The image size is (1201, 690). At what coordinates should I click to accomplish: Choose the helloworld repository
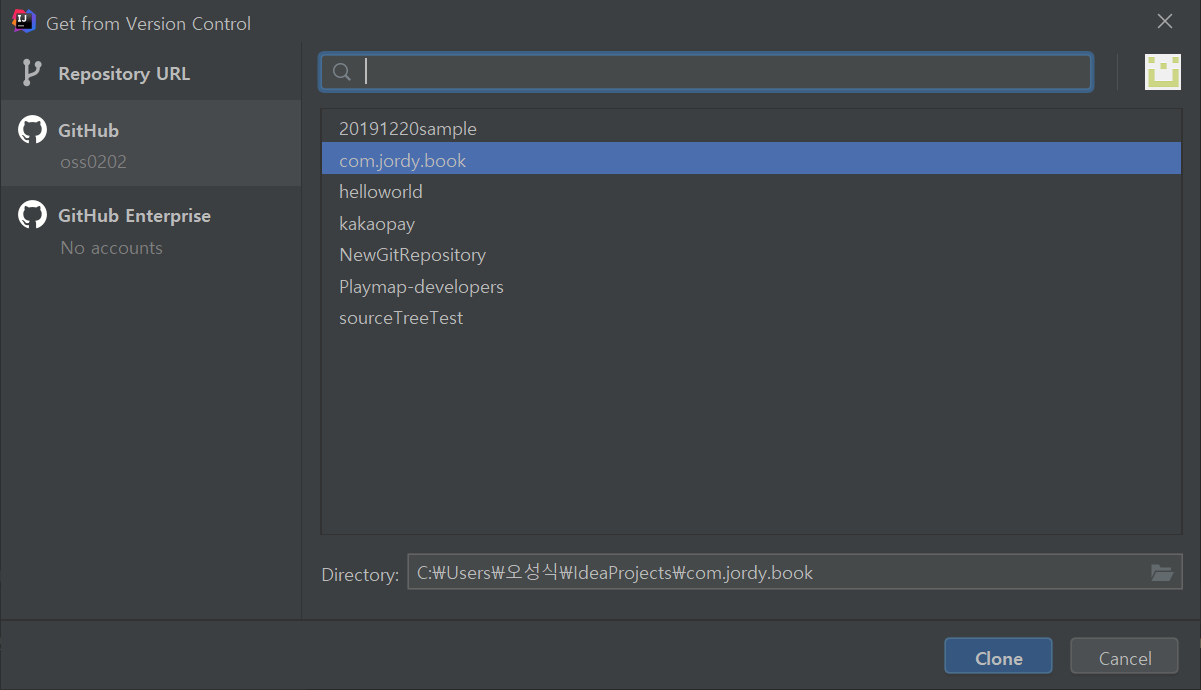point(751,191)
